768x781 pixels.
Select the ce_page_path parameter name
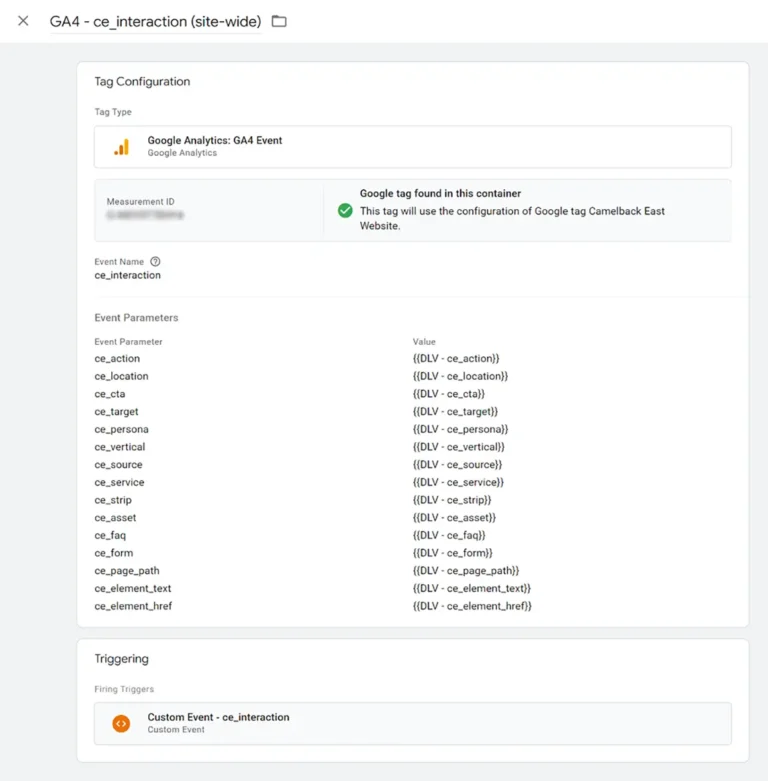point(127,571)
